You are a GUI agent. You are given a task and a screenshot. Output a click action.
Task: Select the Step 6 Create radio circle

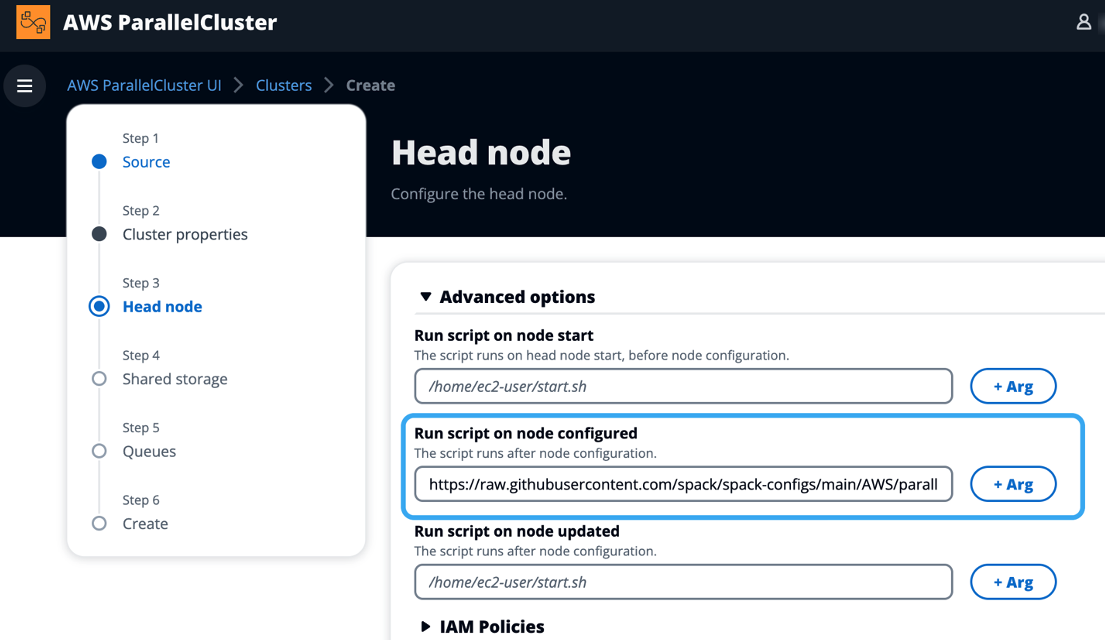point(98,523)
